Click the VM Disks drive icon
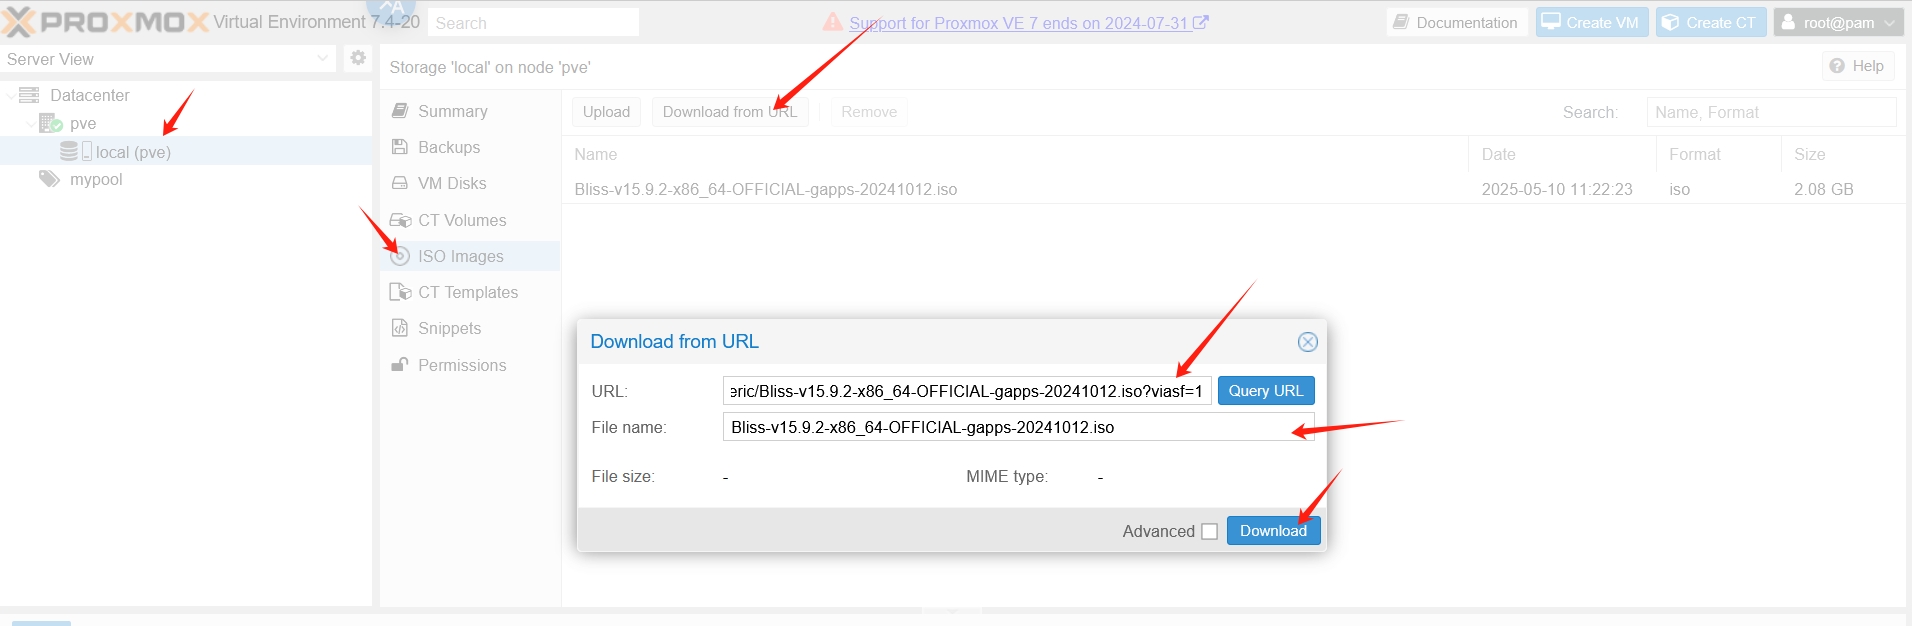1912x626 pixels. coord(400,183)
